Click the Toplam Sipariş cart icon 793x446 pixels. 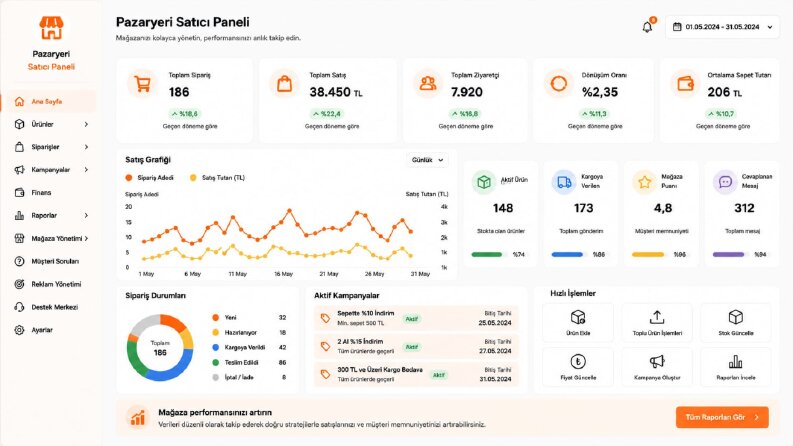[x=142, y=83]
